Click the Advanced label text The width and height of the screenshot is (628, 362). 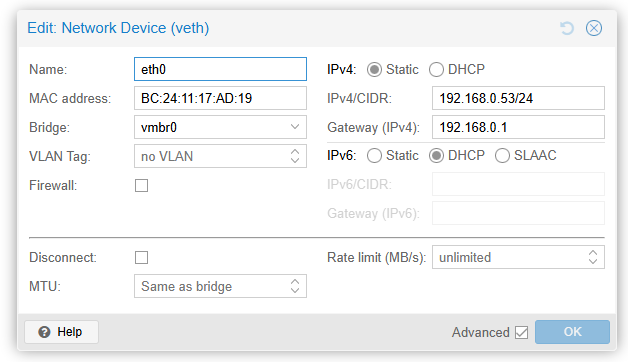pos(481,332)
